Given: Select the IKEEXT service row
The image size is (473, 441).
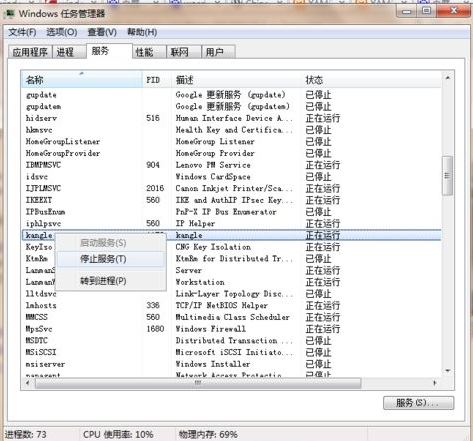Looking at the screenshot, I should coord(232,200).
